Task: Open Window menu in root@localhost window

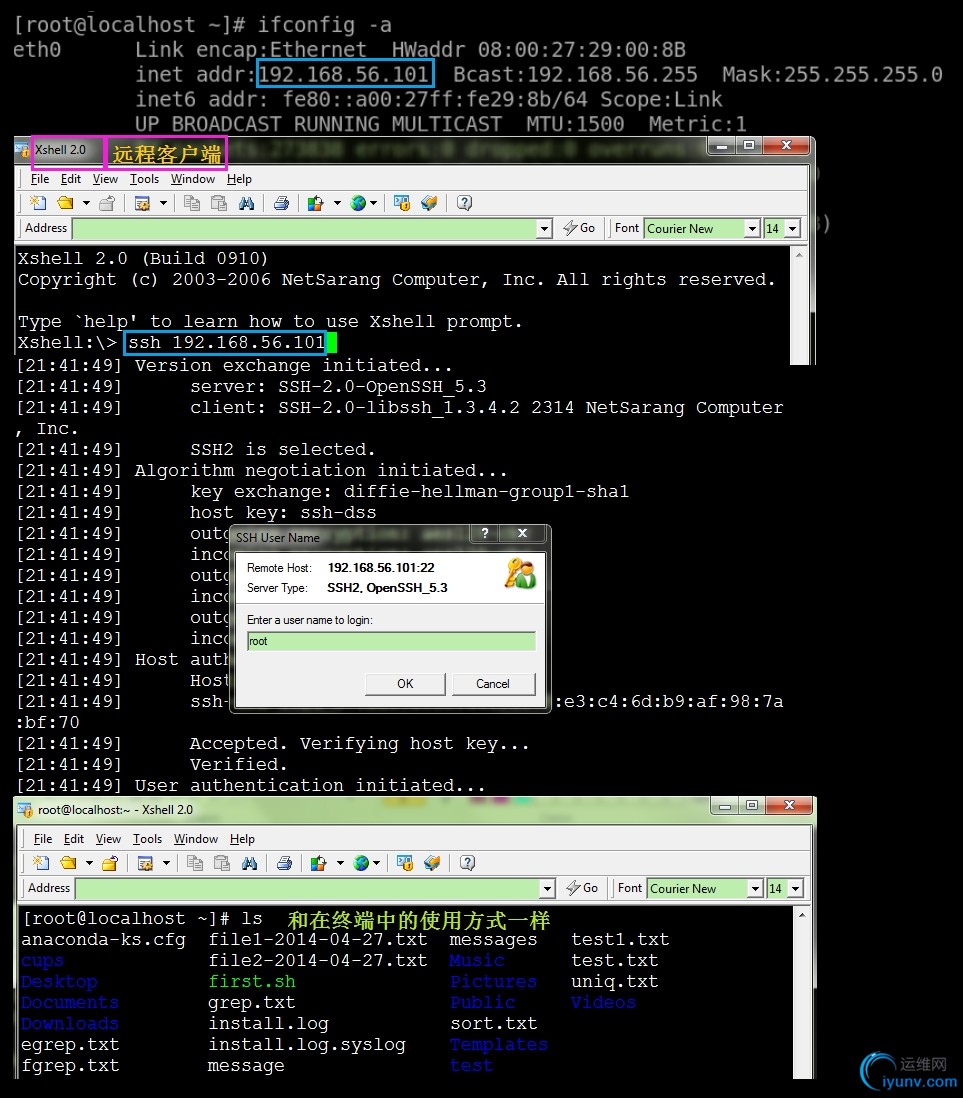Action: click(x=195, y=839)
